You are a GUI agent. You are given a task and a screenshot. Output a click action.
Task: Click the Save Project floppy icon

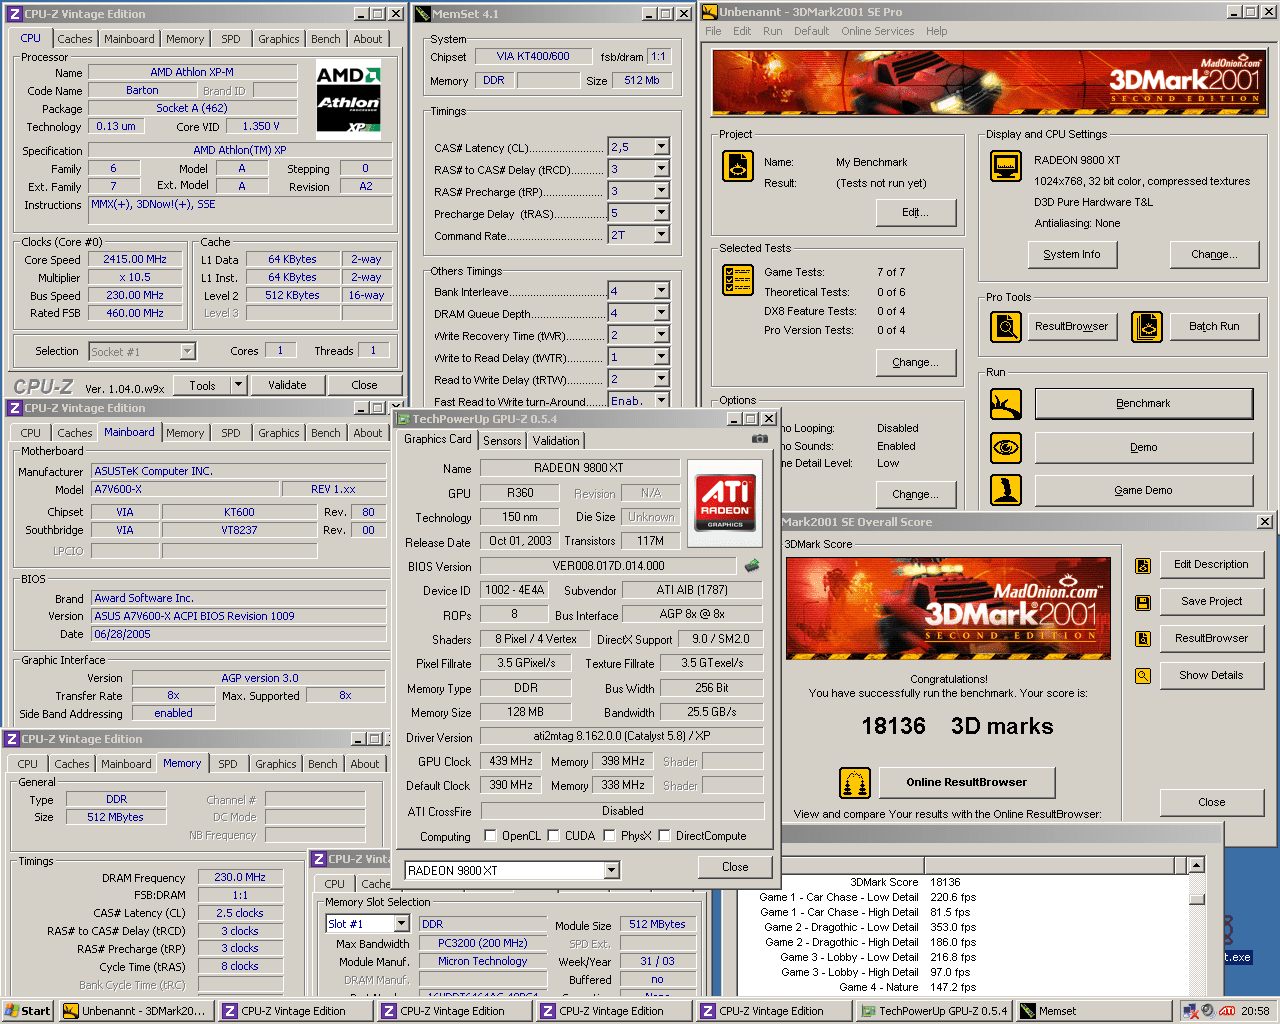1143,602
